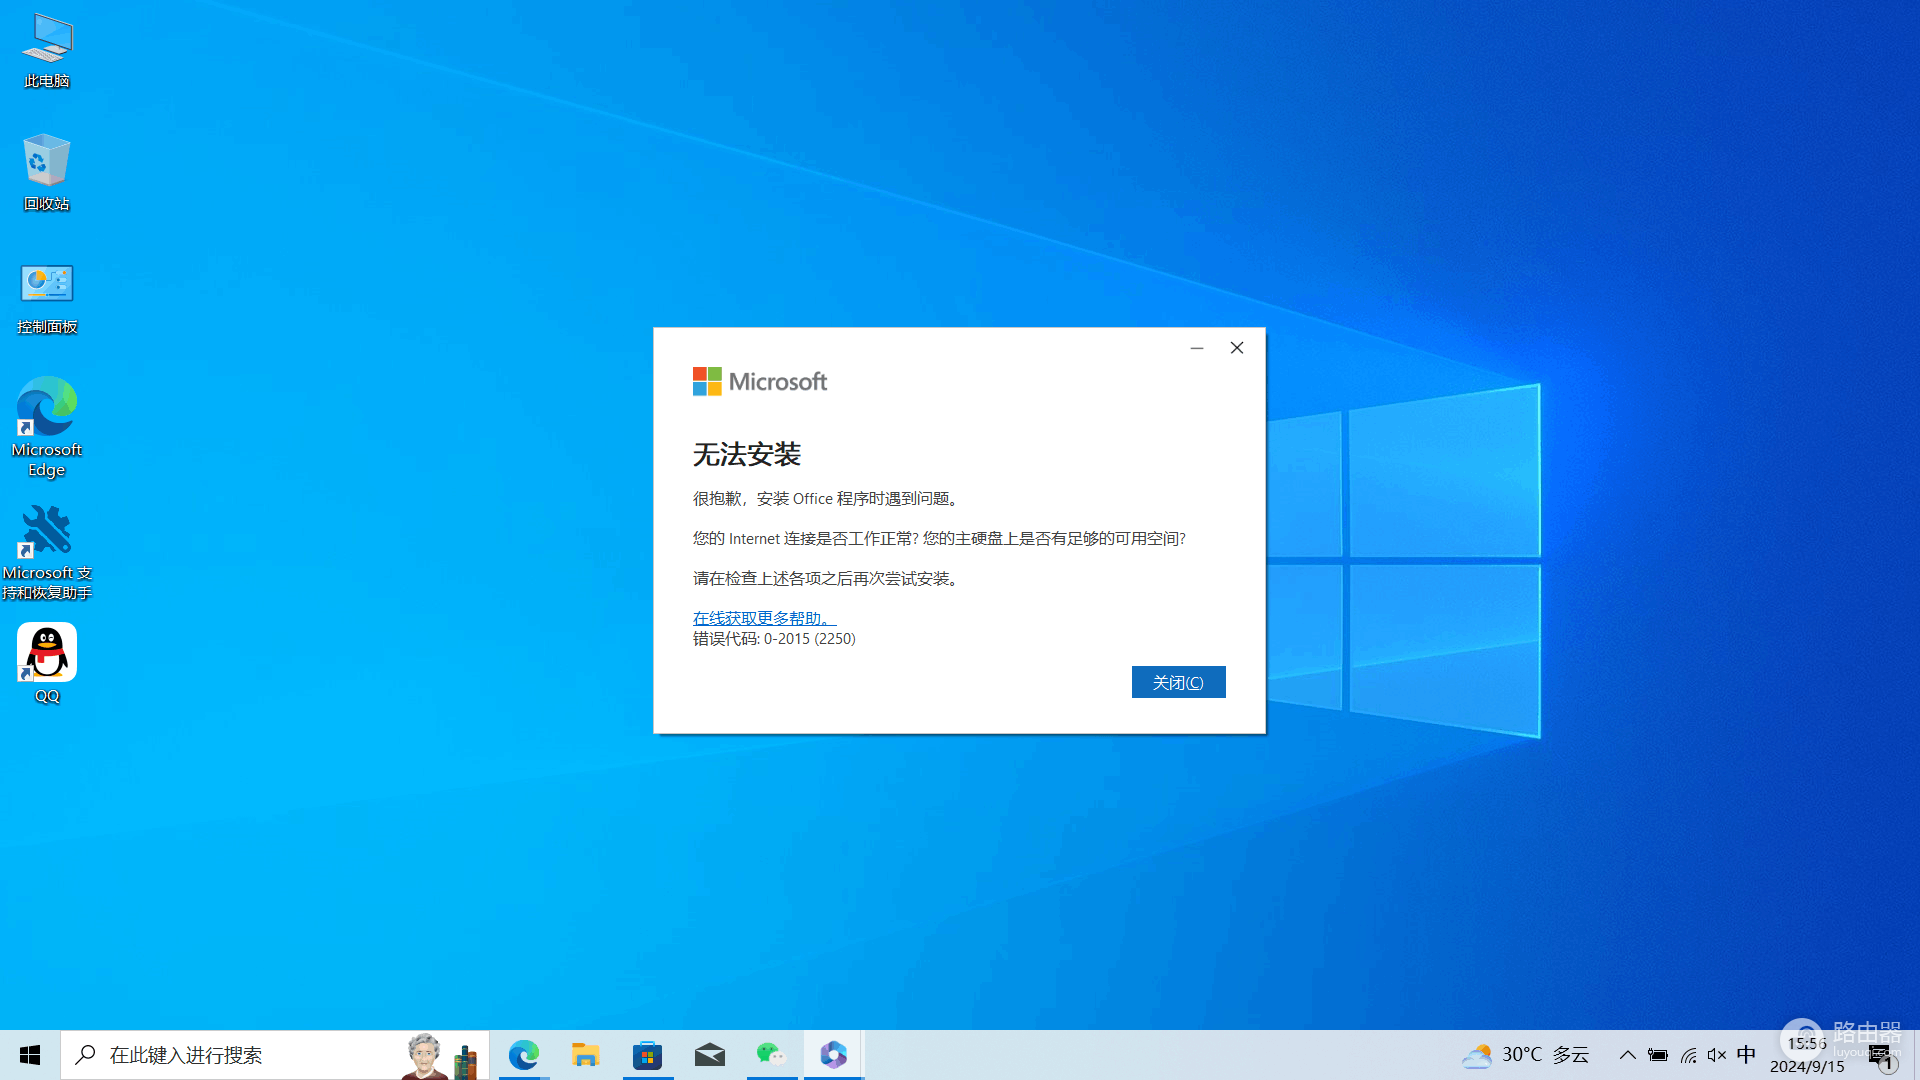Minimize the Office install error dialog

(1197, 348)
